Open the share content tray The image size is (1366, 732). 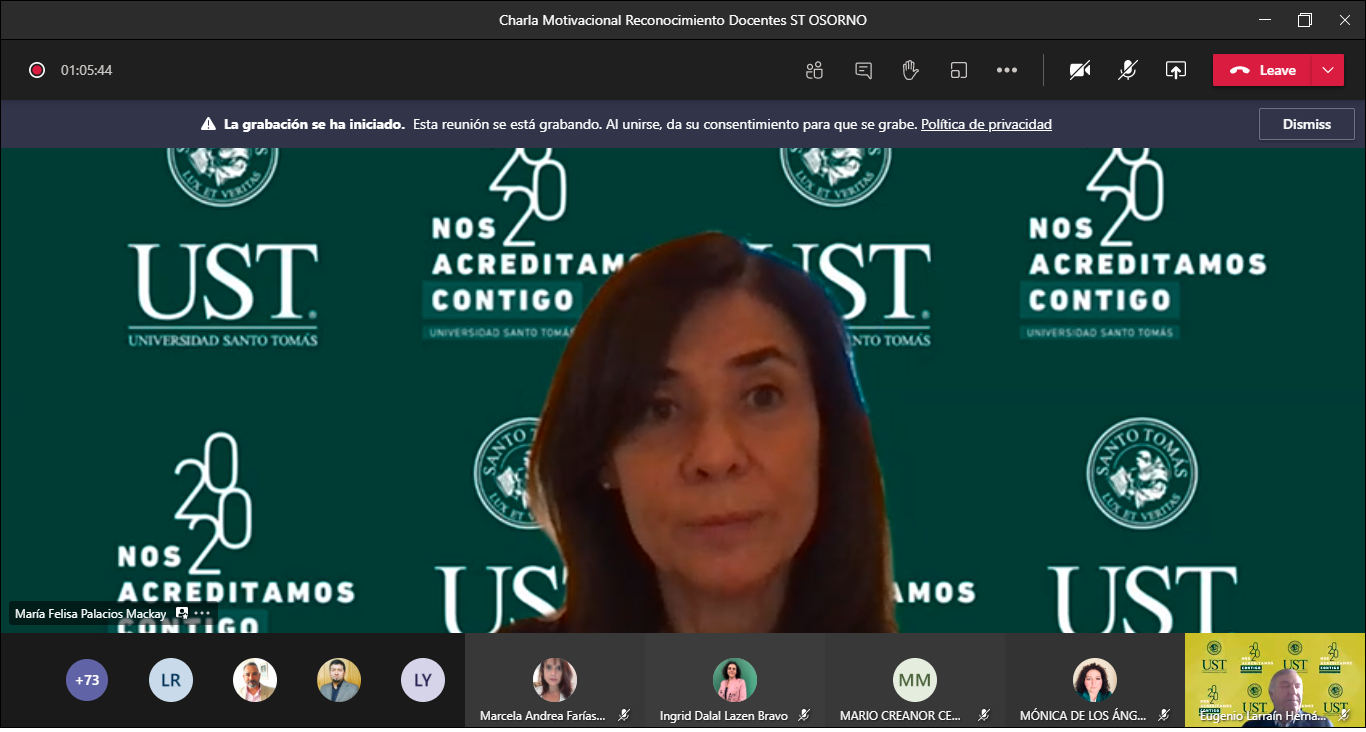(x=1176, y=70)
